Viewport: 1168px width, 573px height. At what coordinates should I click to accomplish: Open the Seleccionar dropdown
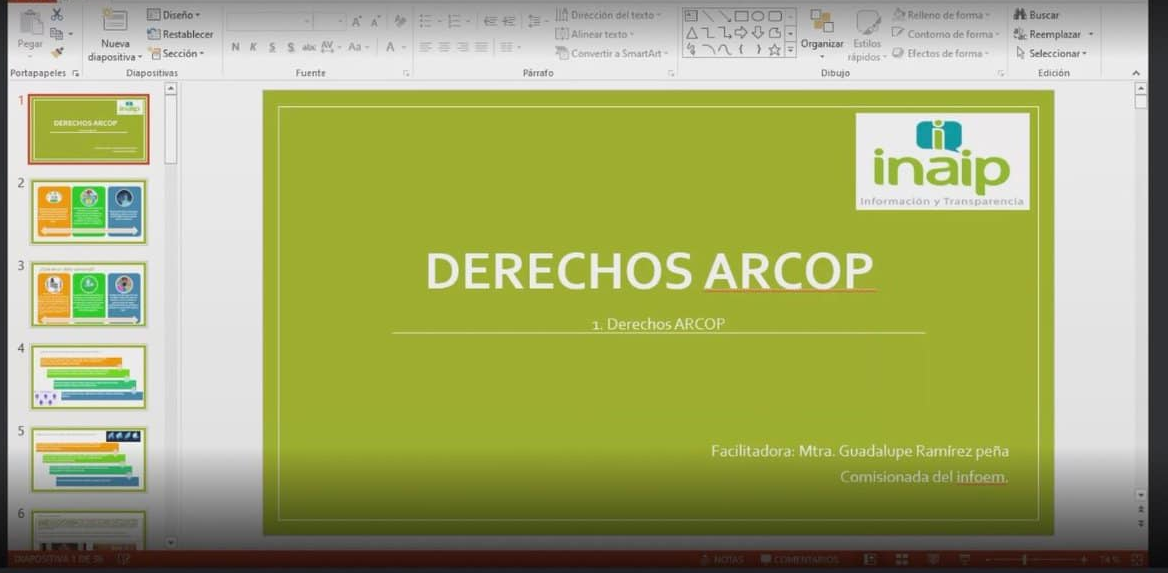click(1051, 53)
